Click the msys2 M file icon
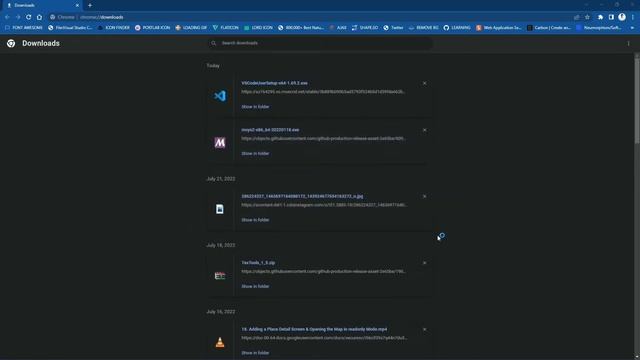The image size is (640, 360). 220,142
